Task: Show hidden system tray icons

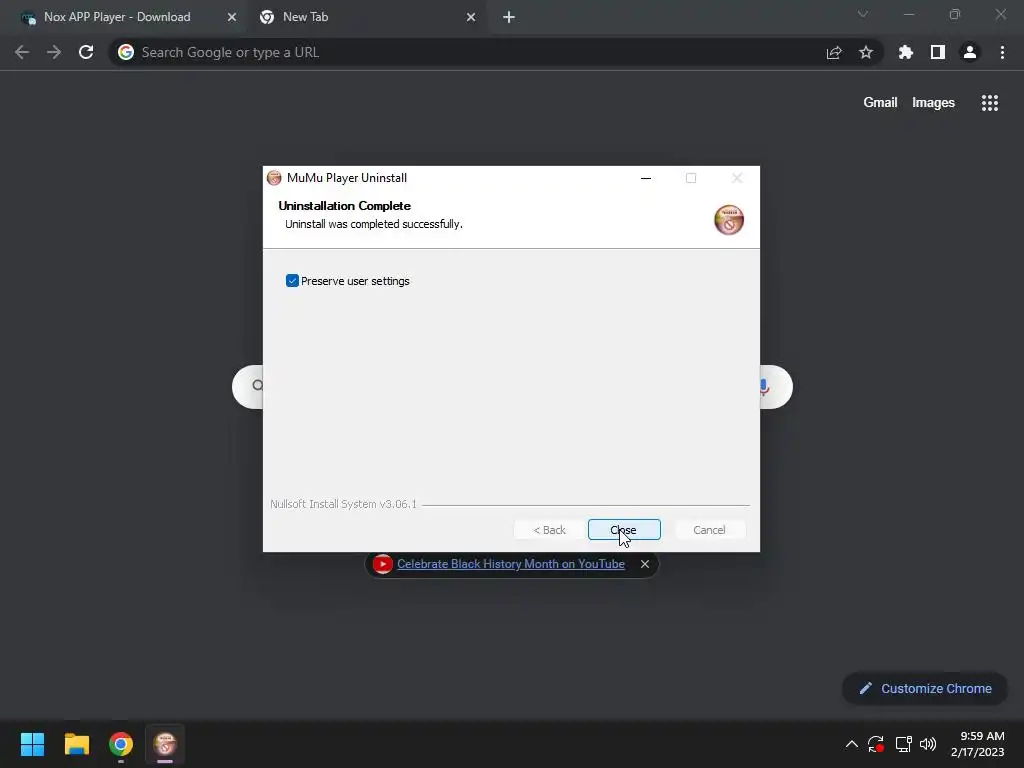Action: [852, 744]
